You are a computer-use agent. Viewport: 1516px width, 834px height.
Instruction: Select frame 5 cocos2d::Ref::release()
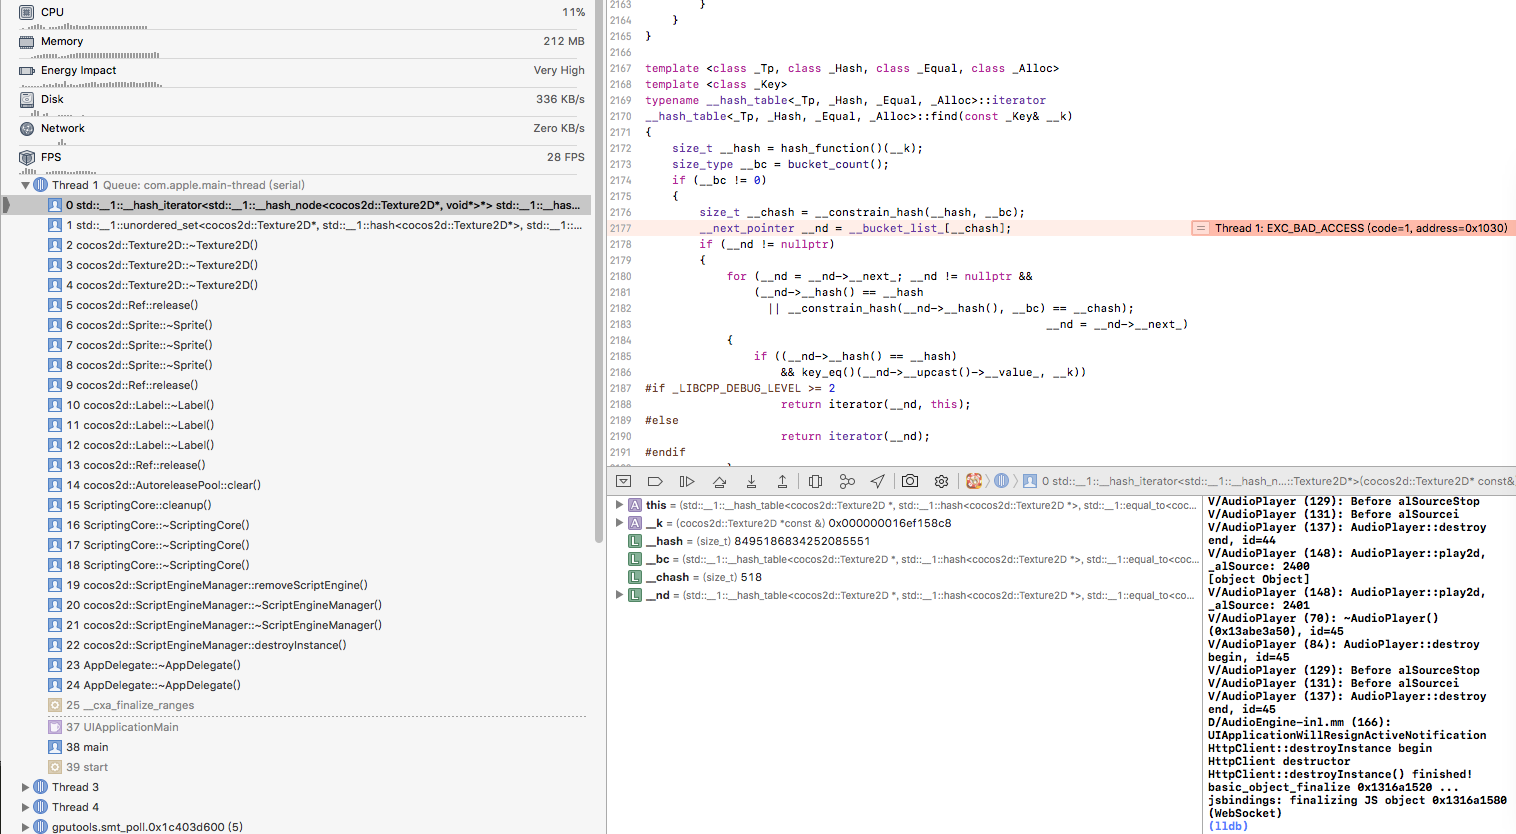[298, 305]
